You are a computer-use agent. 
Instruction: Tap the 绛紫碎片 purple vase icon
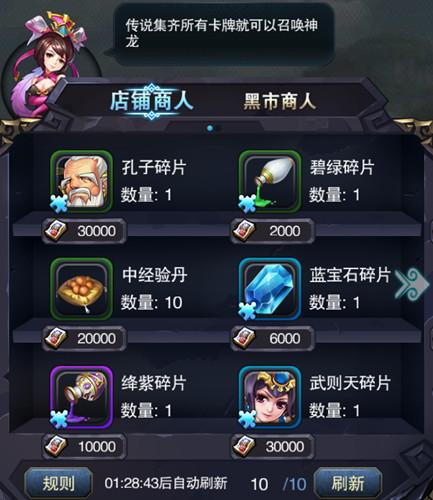coord(81,397)
